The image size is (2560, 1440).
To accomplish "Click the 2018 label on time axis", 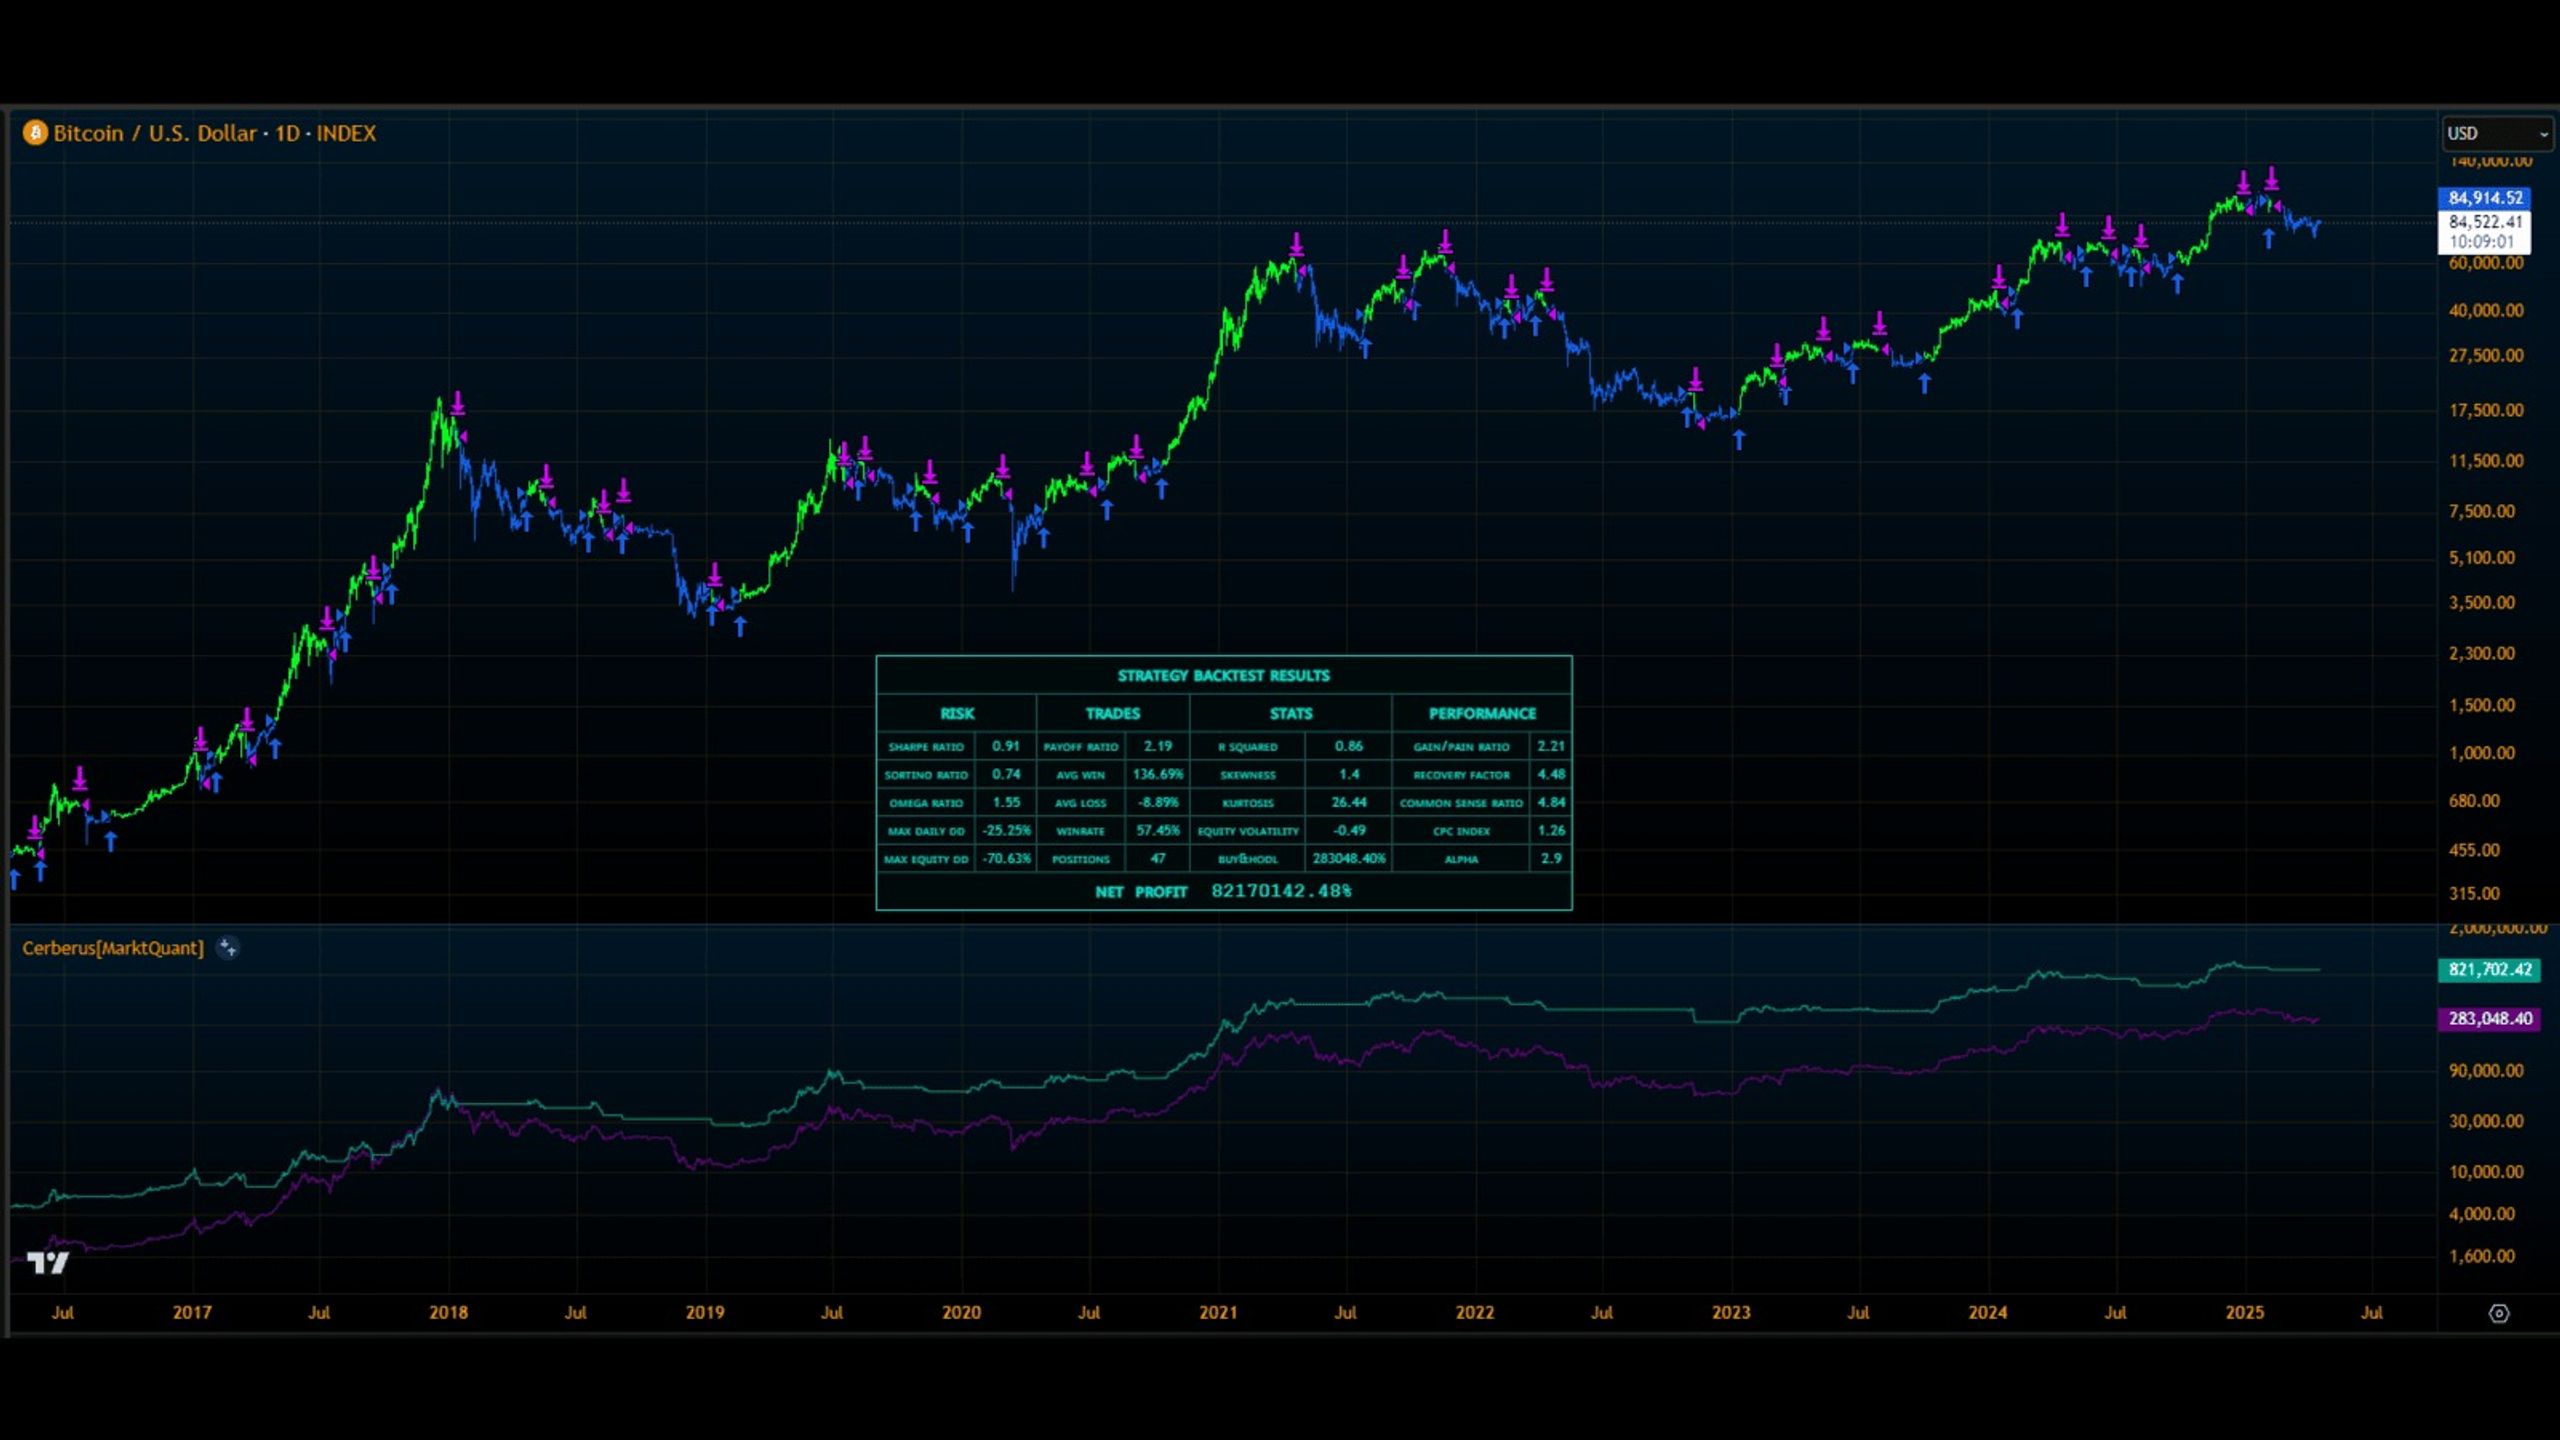I will [448, 1312].
